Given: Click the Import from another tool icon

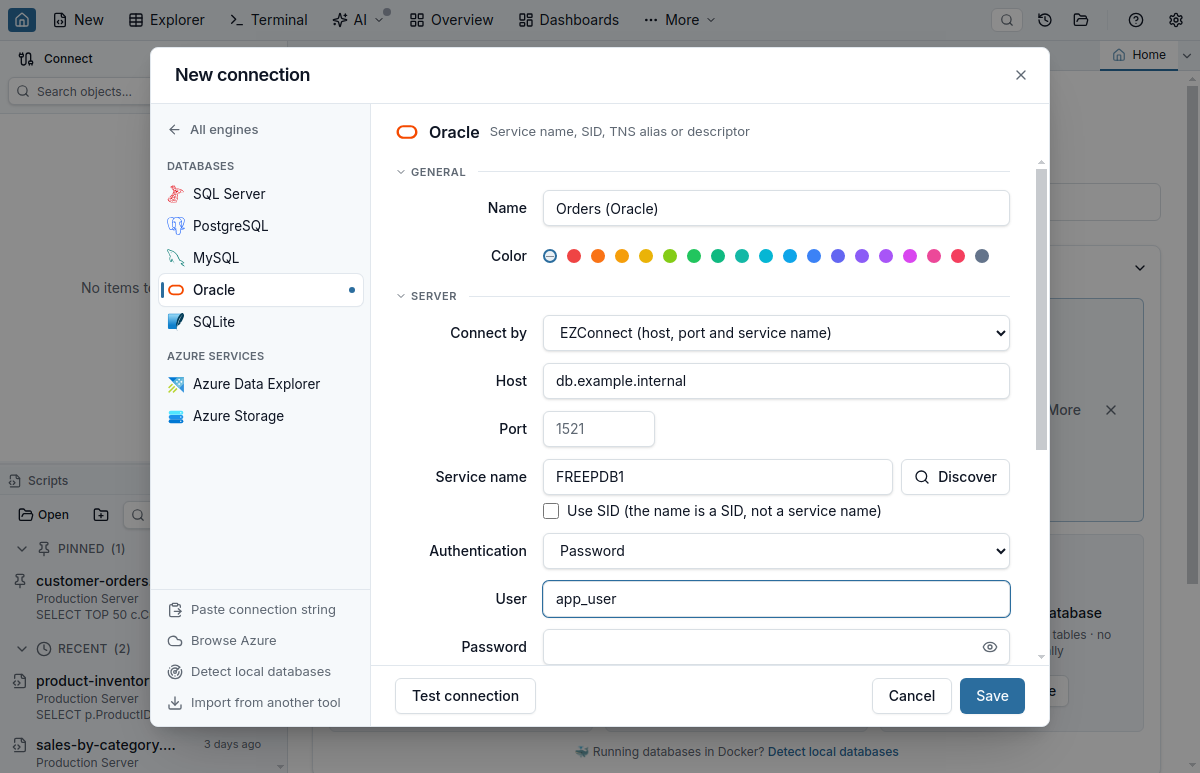Looking at the screenshot, I should click(x=175, y=703).
